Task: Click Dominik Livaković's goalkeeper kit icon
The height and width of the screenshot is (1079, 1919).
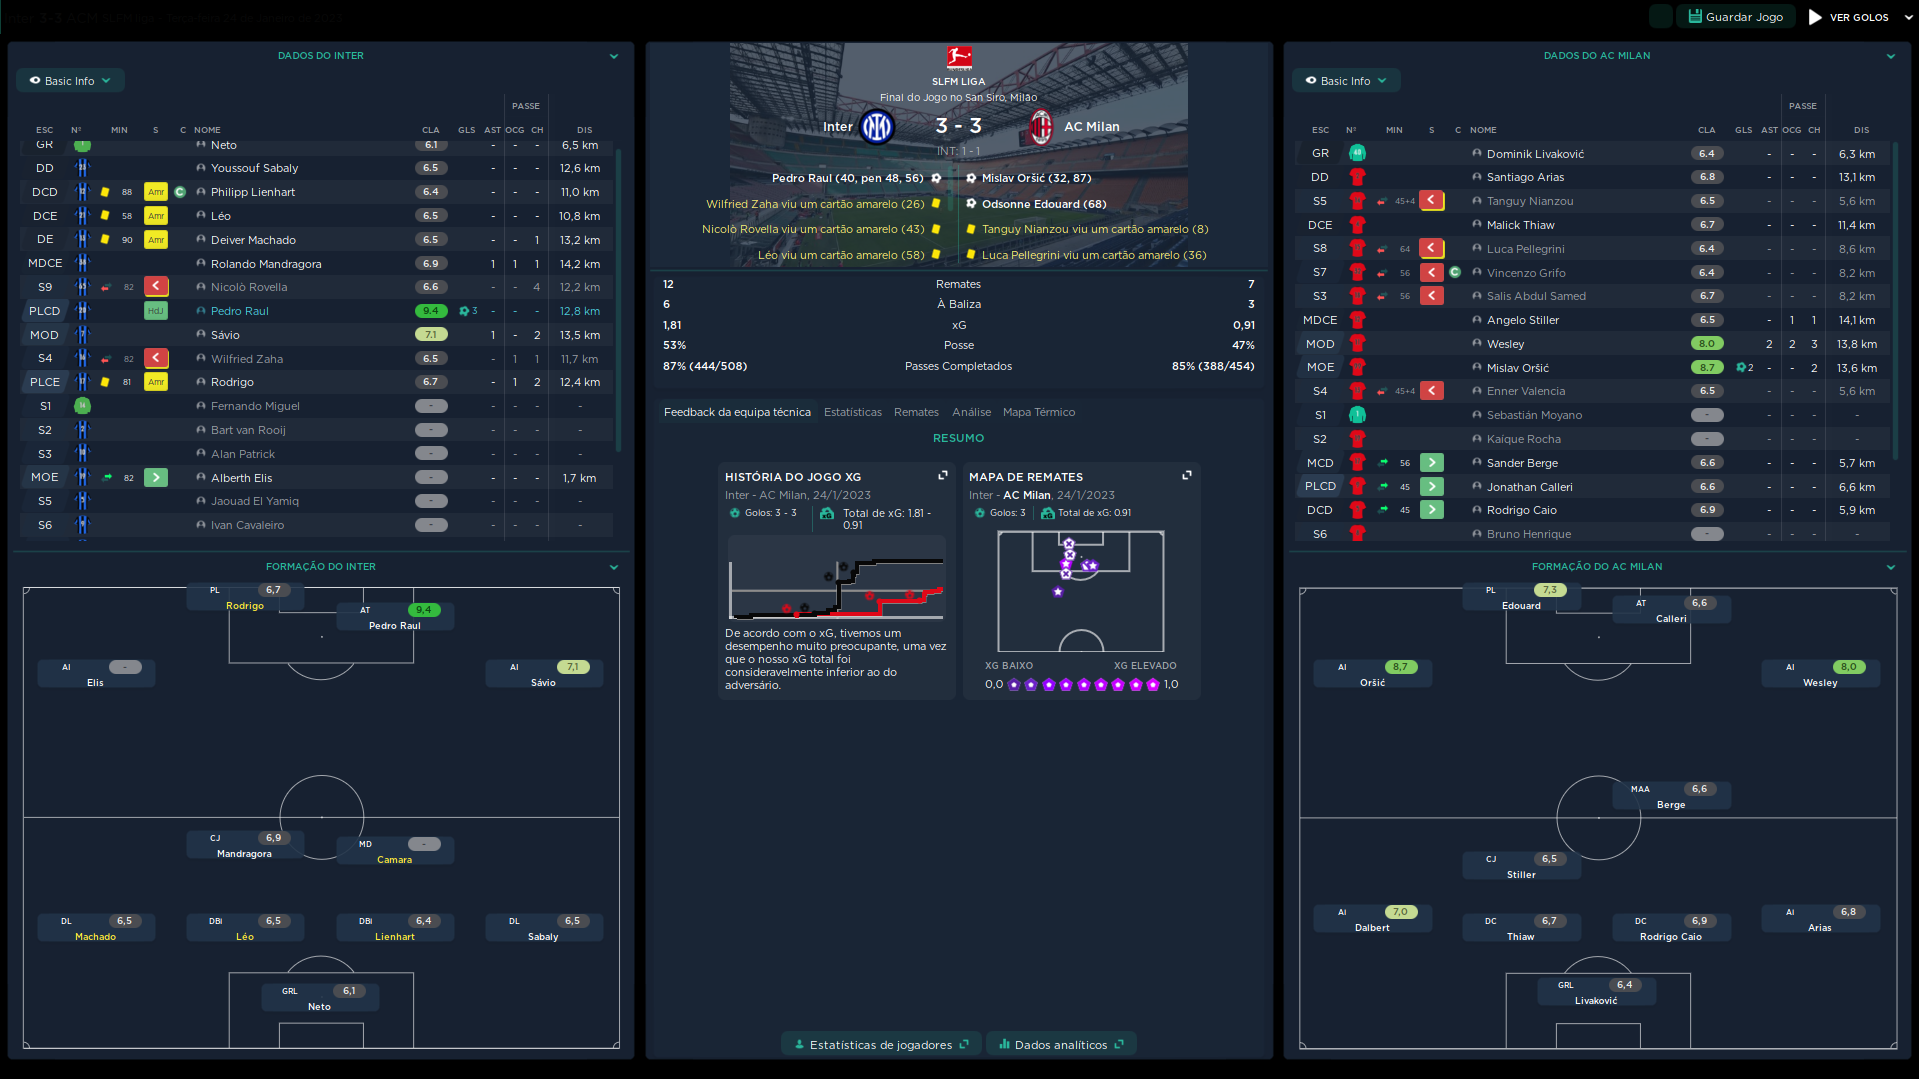Action: (1357, 154)
